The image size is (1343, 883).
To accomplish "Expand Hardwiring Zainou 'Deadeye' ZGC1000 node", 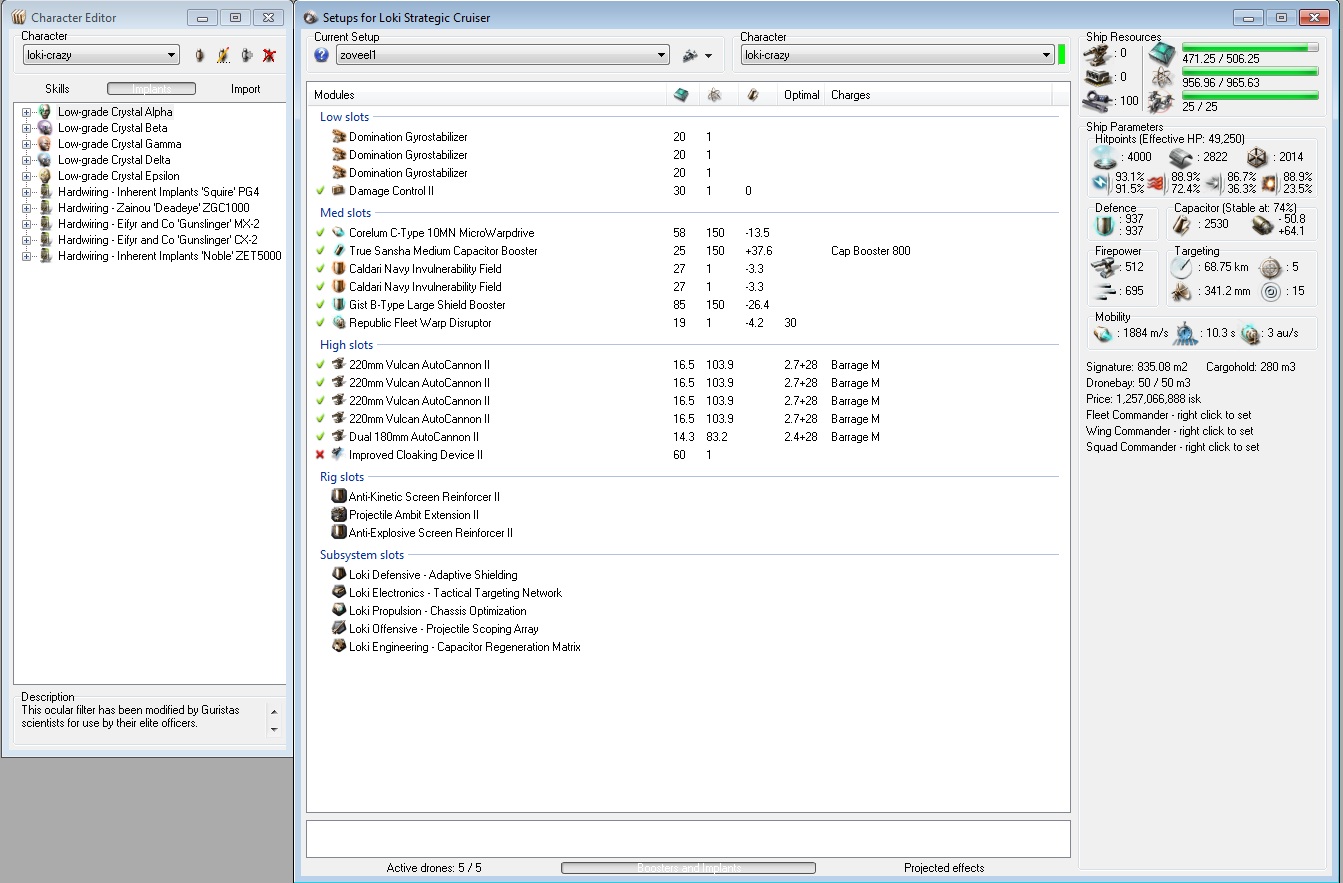I will click(x=27, y=208).
